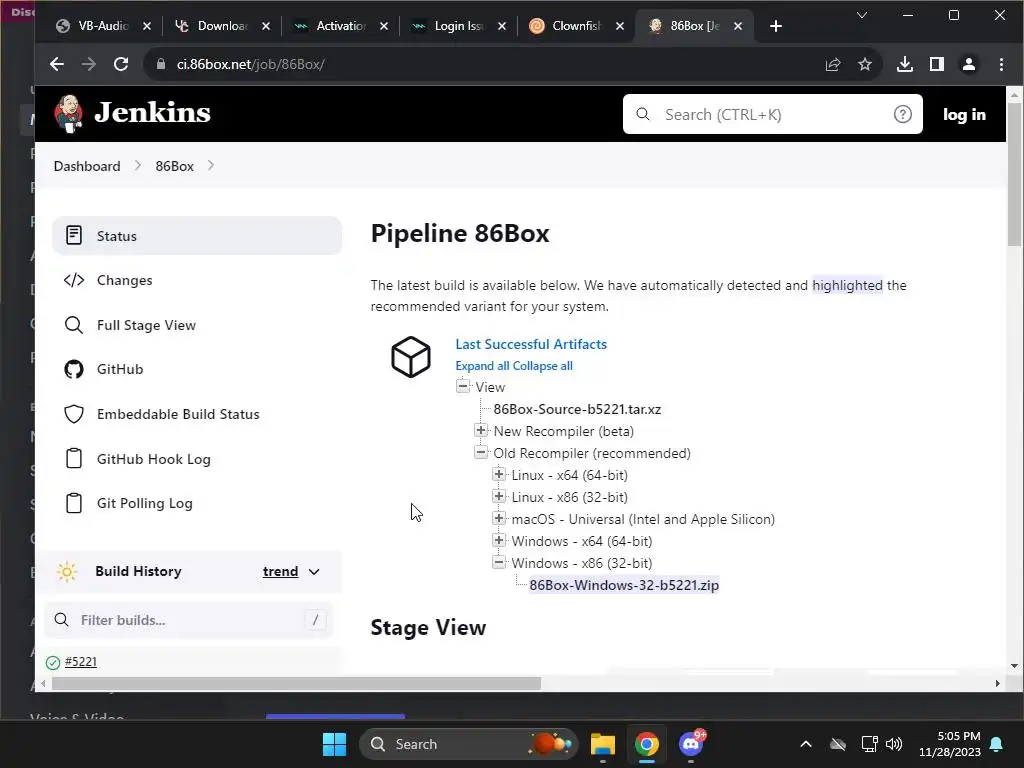
Task: Reload the page
Action: (121, 64)
